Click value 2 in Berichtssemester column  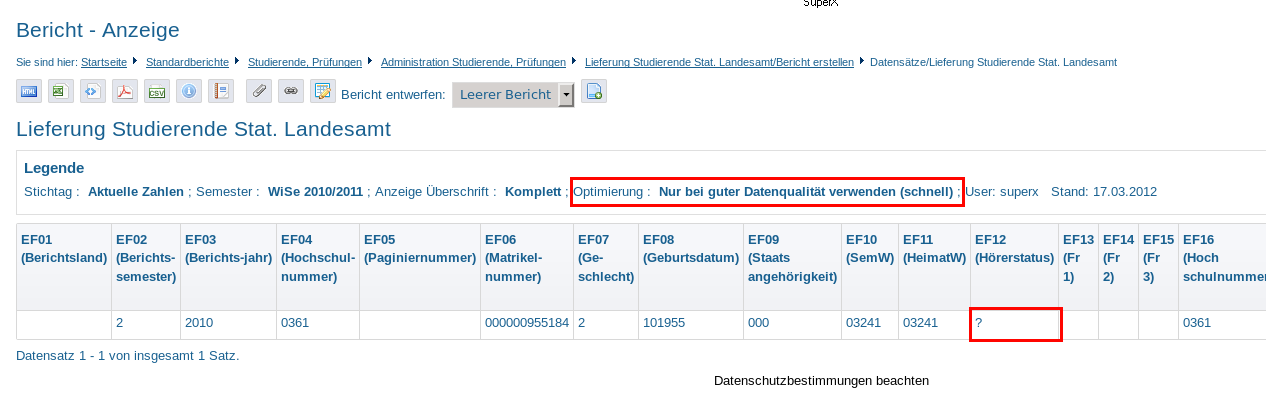pyautogui.click(x=119, y=323)
